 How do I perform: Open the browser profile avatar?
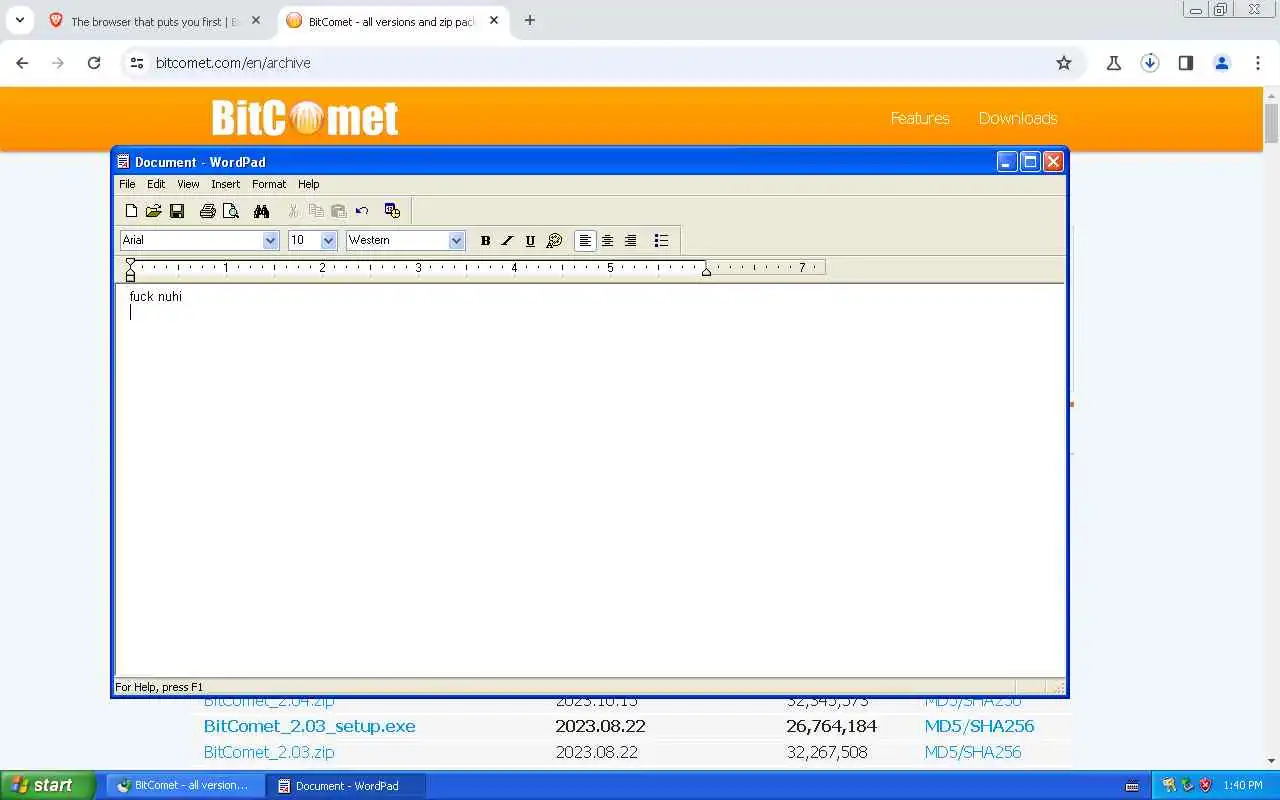(x=1222, y=63)
